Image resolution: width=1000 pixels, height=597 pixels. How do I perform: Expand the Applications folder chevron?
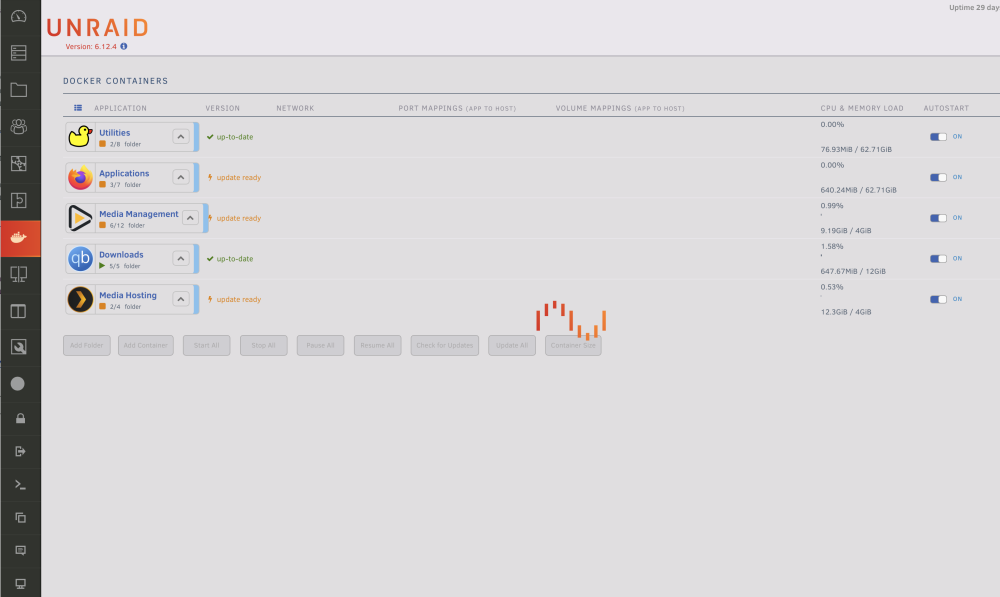[181, 177]
